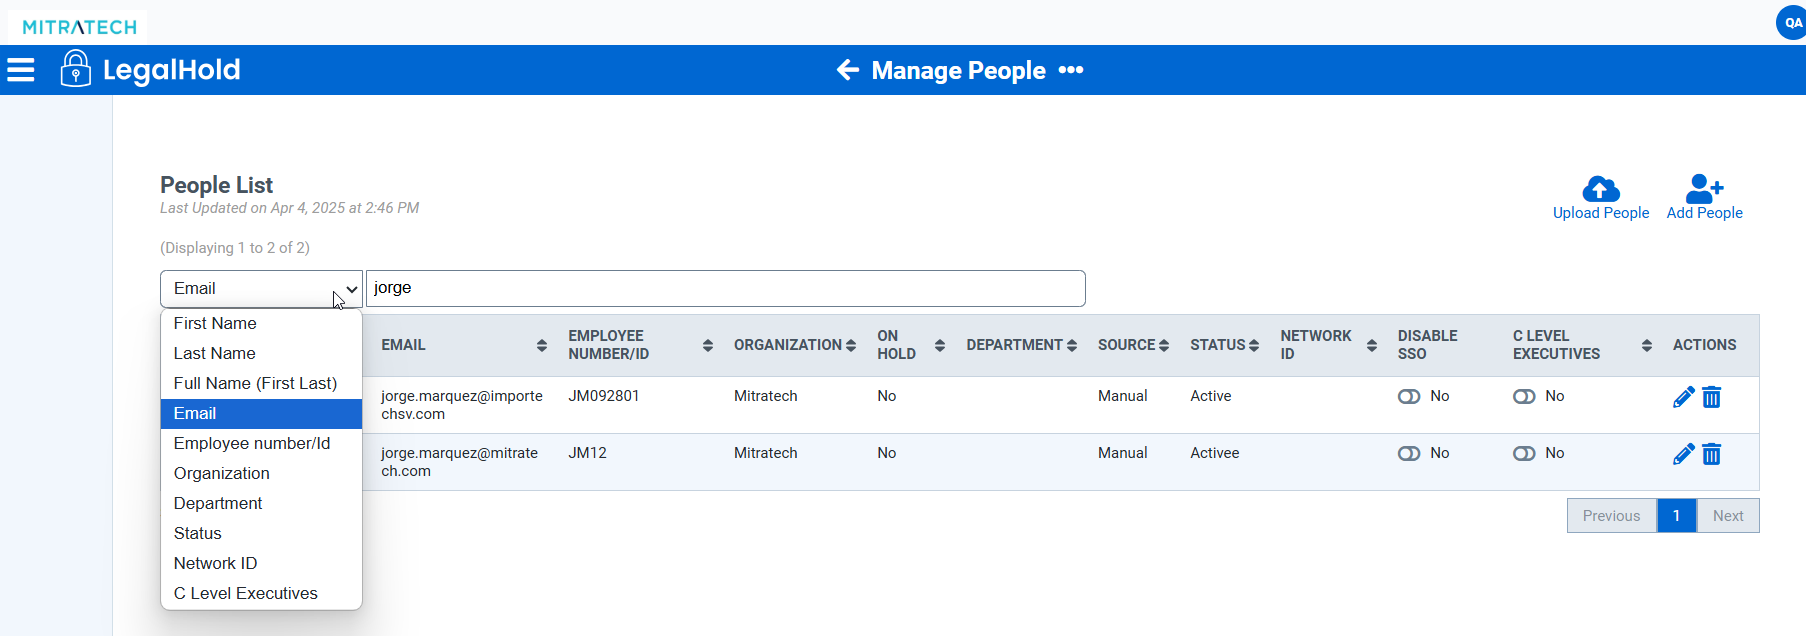Open the hamburger navigation menu
This screenshot has width=1806, height=636.
[x=21, y=70]
